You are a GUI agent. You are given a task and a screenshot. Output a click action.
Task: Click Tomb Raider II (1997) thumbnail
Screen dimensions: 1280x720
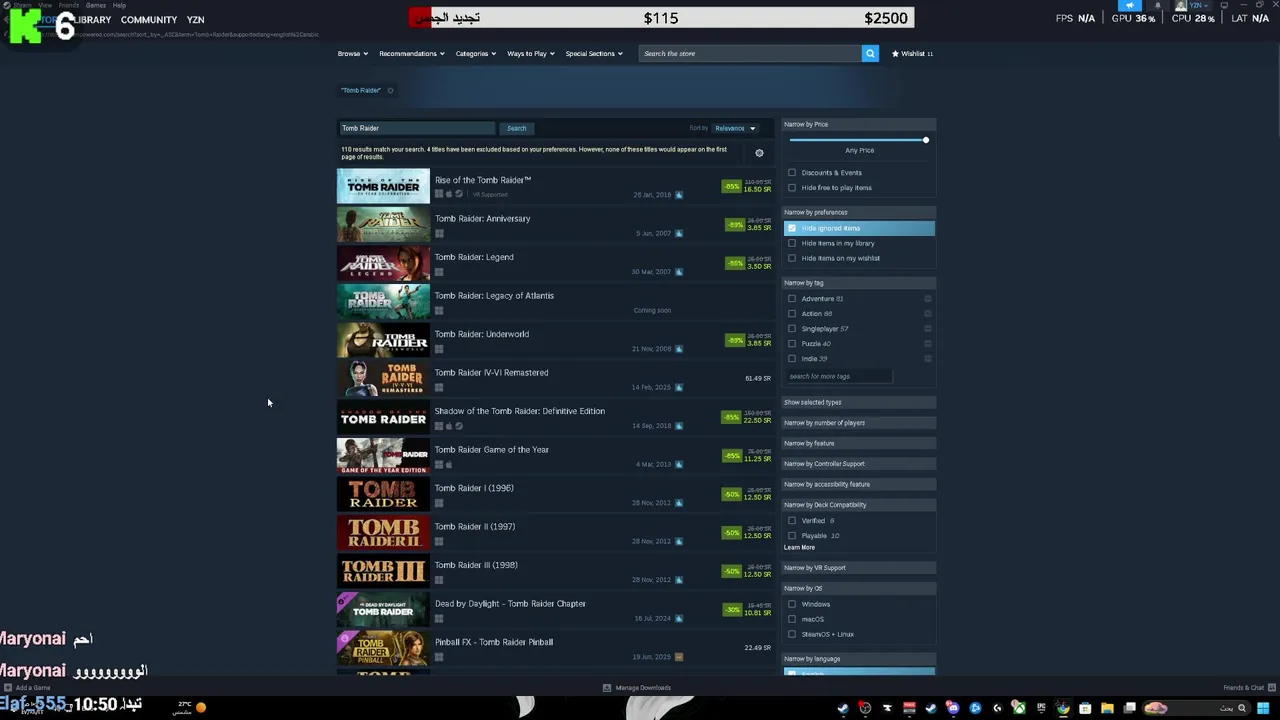tap(383, 533)
